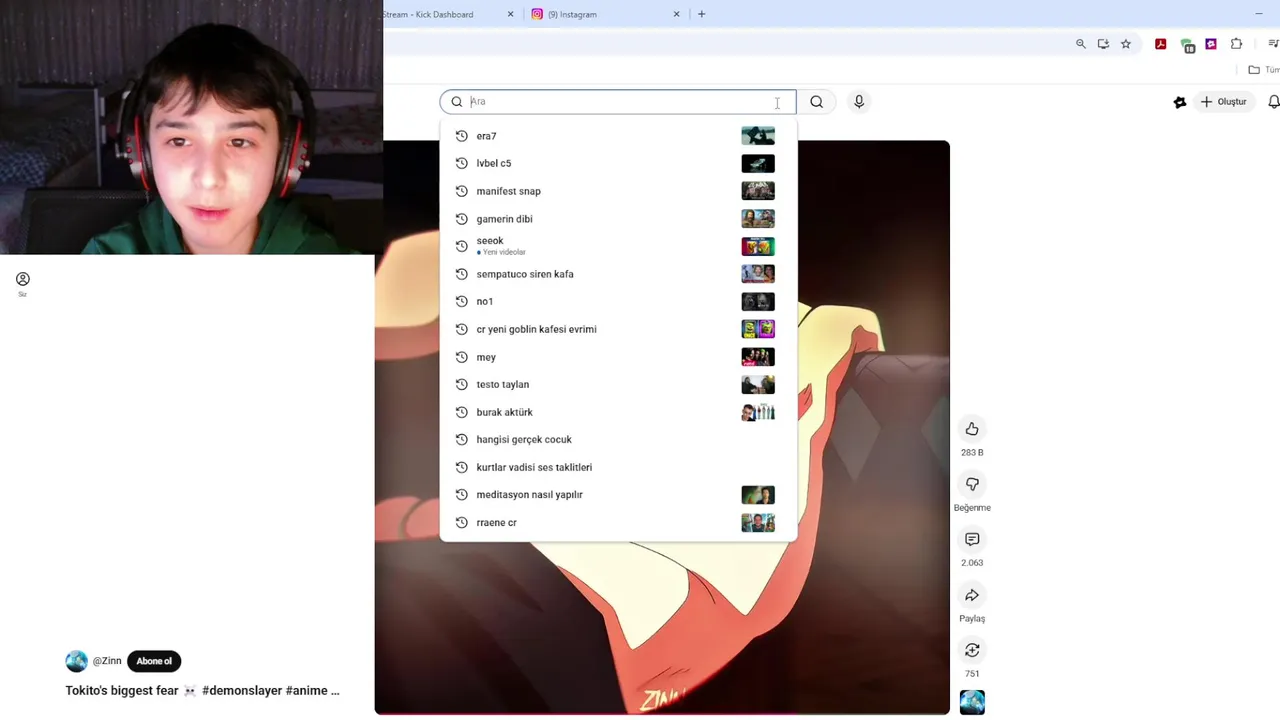The image size is (1280, 720).
Task: Select the 'era7' search suggestion
Action: pyautogui.click(x=618, y=136)
